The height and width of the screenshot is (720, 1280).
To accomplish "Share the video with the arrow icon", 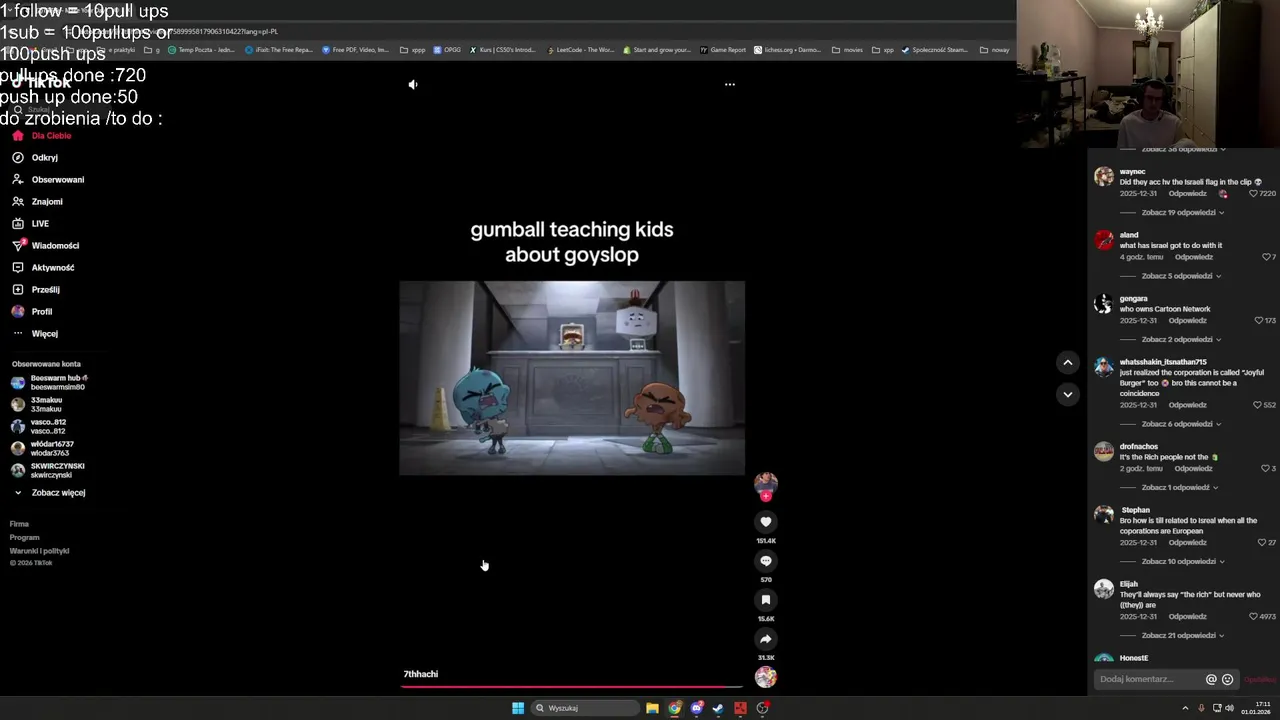I will pos(766,639).
